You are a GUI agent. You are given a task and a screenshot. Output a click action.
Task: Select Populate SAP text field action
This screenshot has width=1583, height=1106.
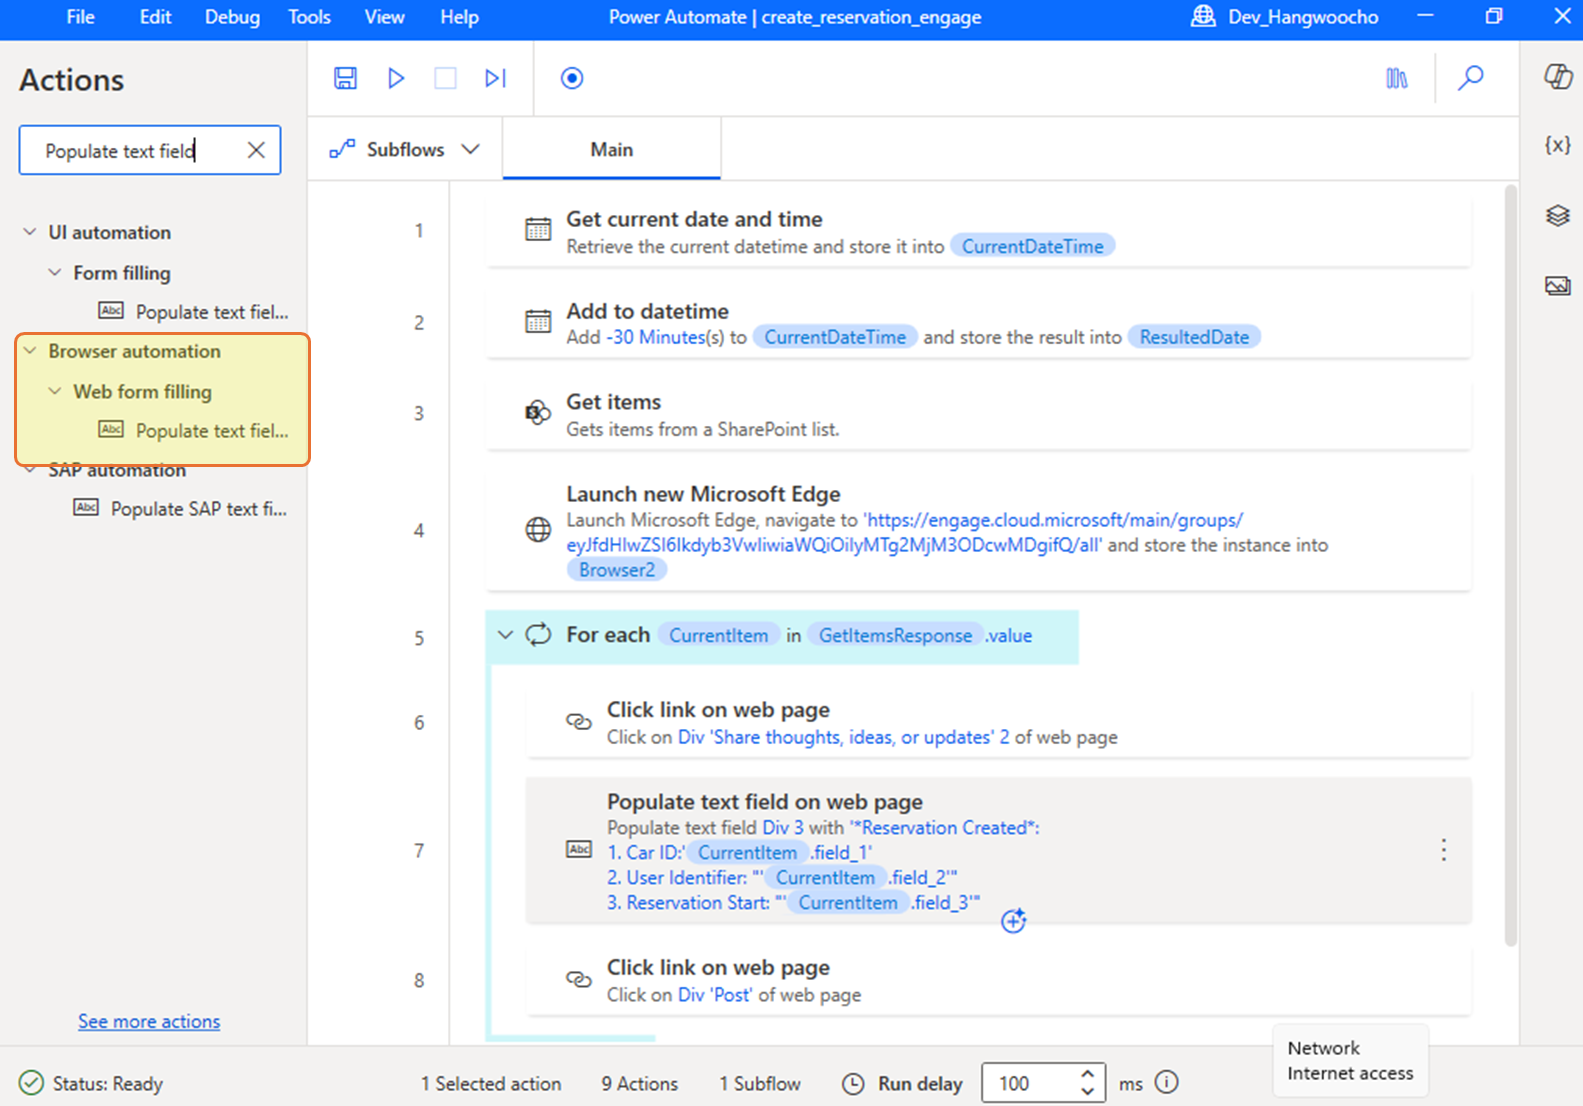click(x=180, y=509)
